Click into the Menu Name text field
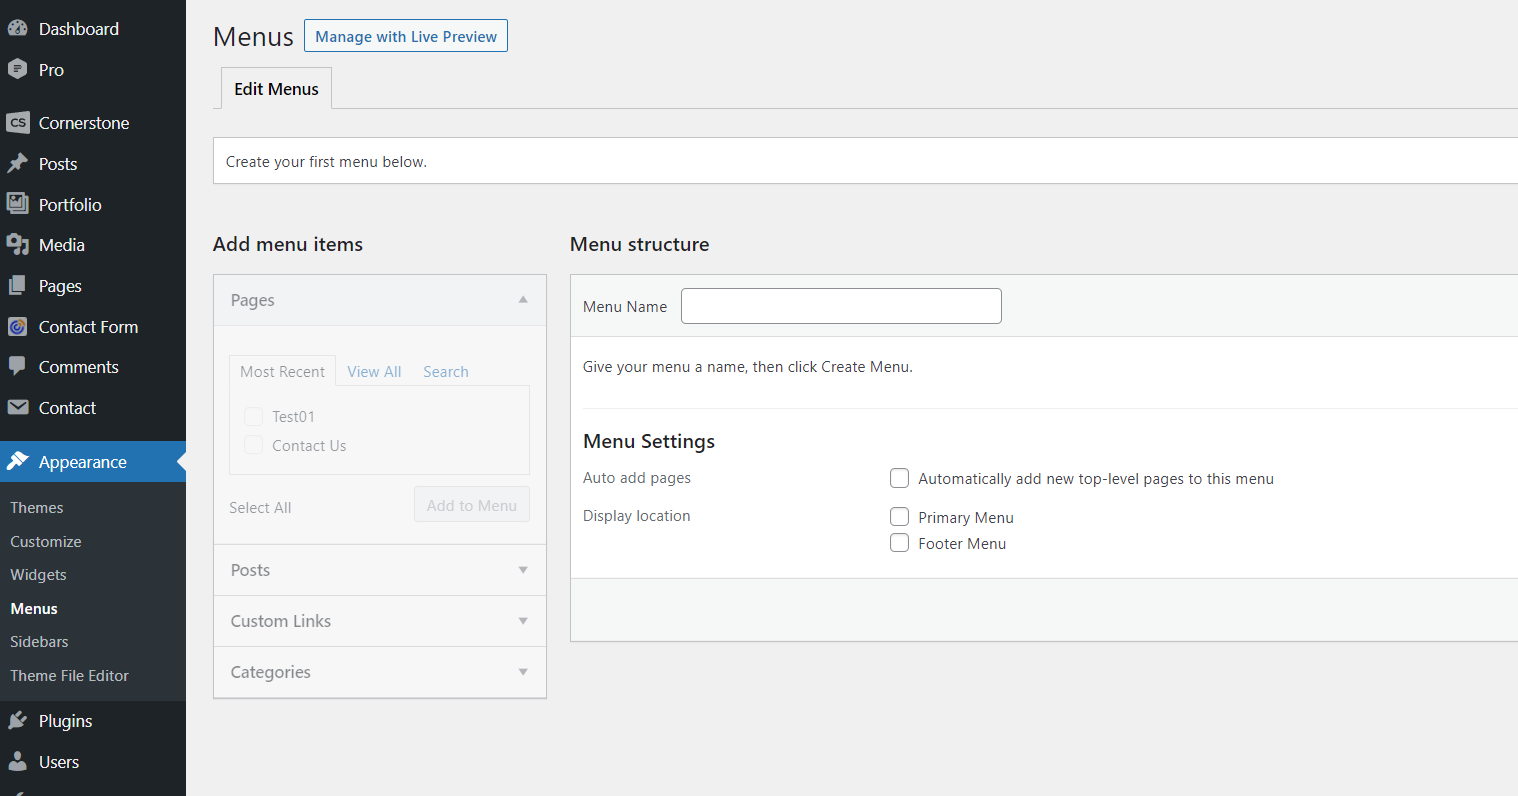This screenshot has height=796, width=1518. tap(841, 306)
